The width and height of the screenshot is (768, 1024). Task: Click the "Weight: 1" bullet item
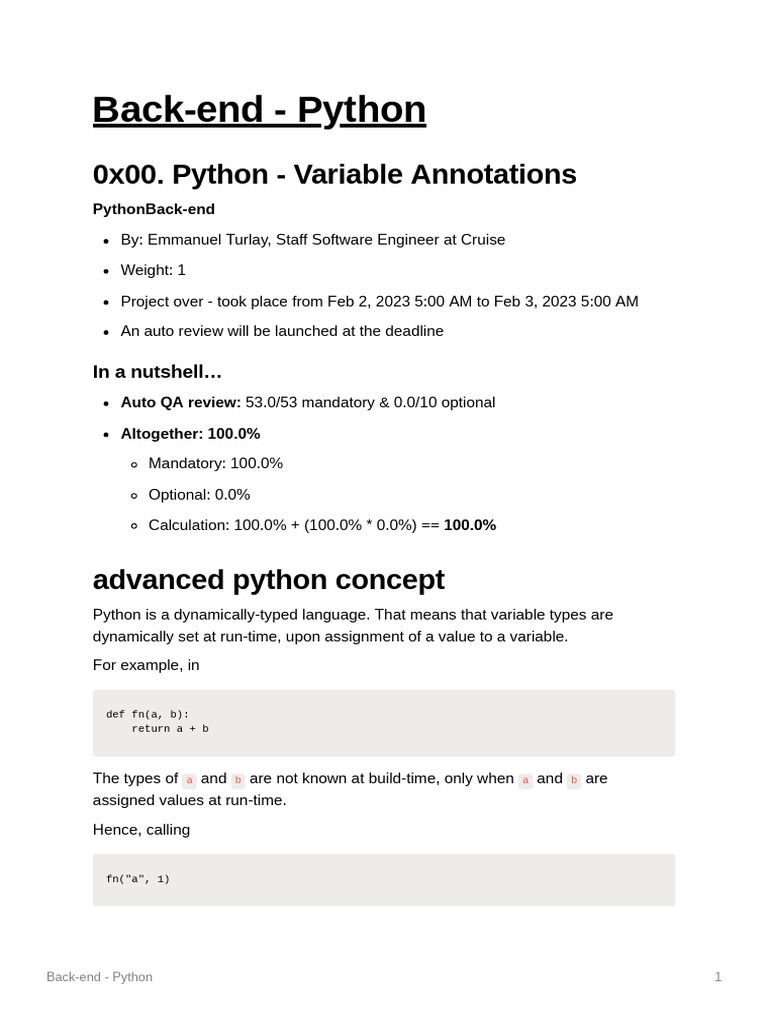tap(153, 270)
